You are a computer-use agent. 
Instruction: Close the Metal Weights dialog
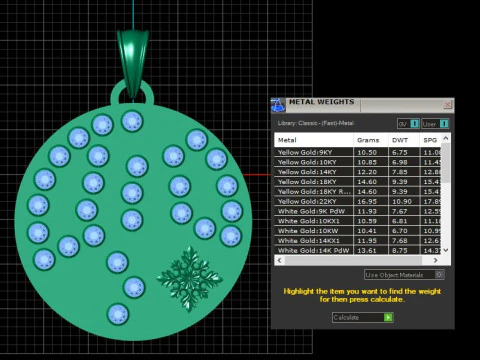(447, 105)
